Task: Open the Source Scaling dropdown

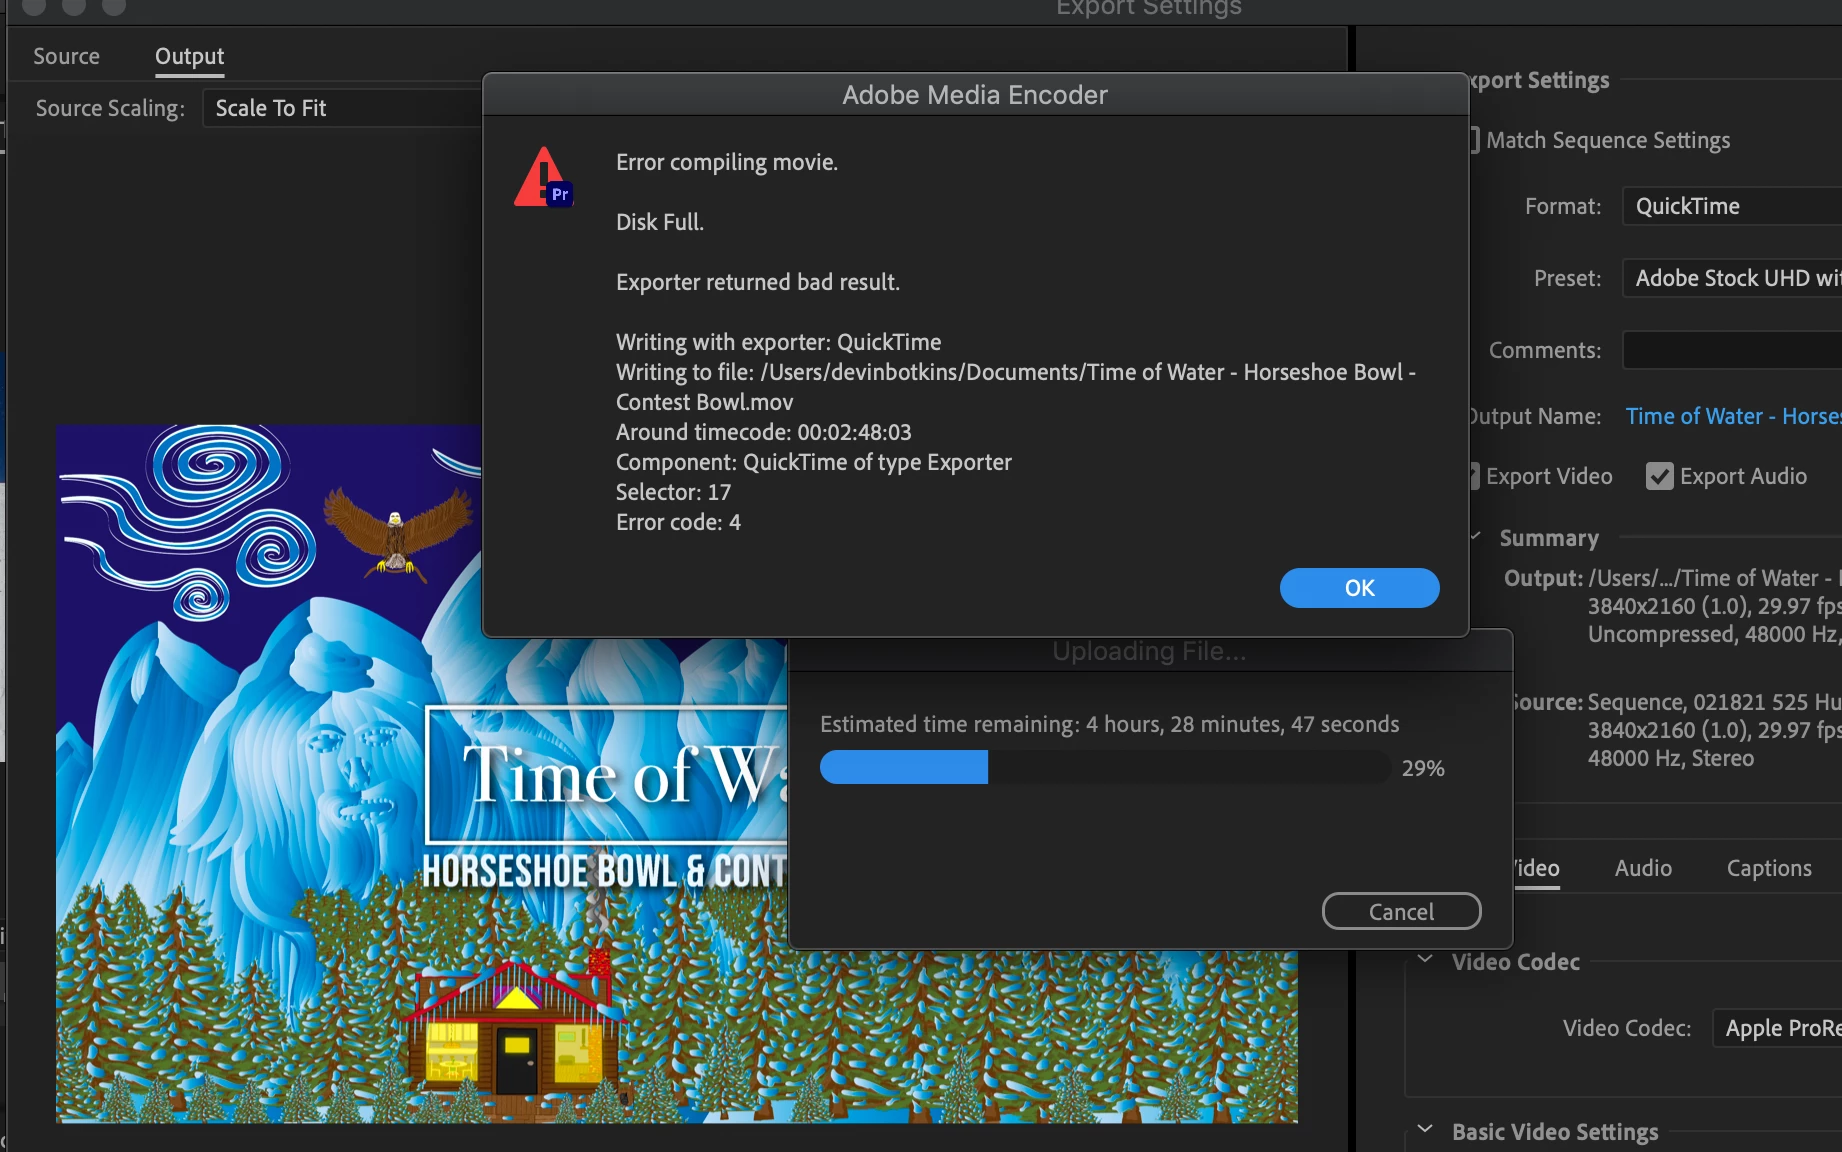Action: click(342, 108)
